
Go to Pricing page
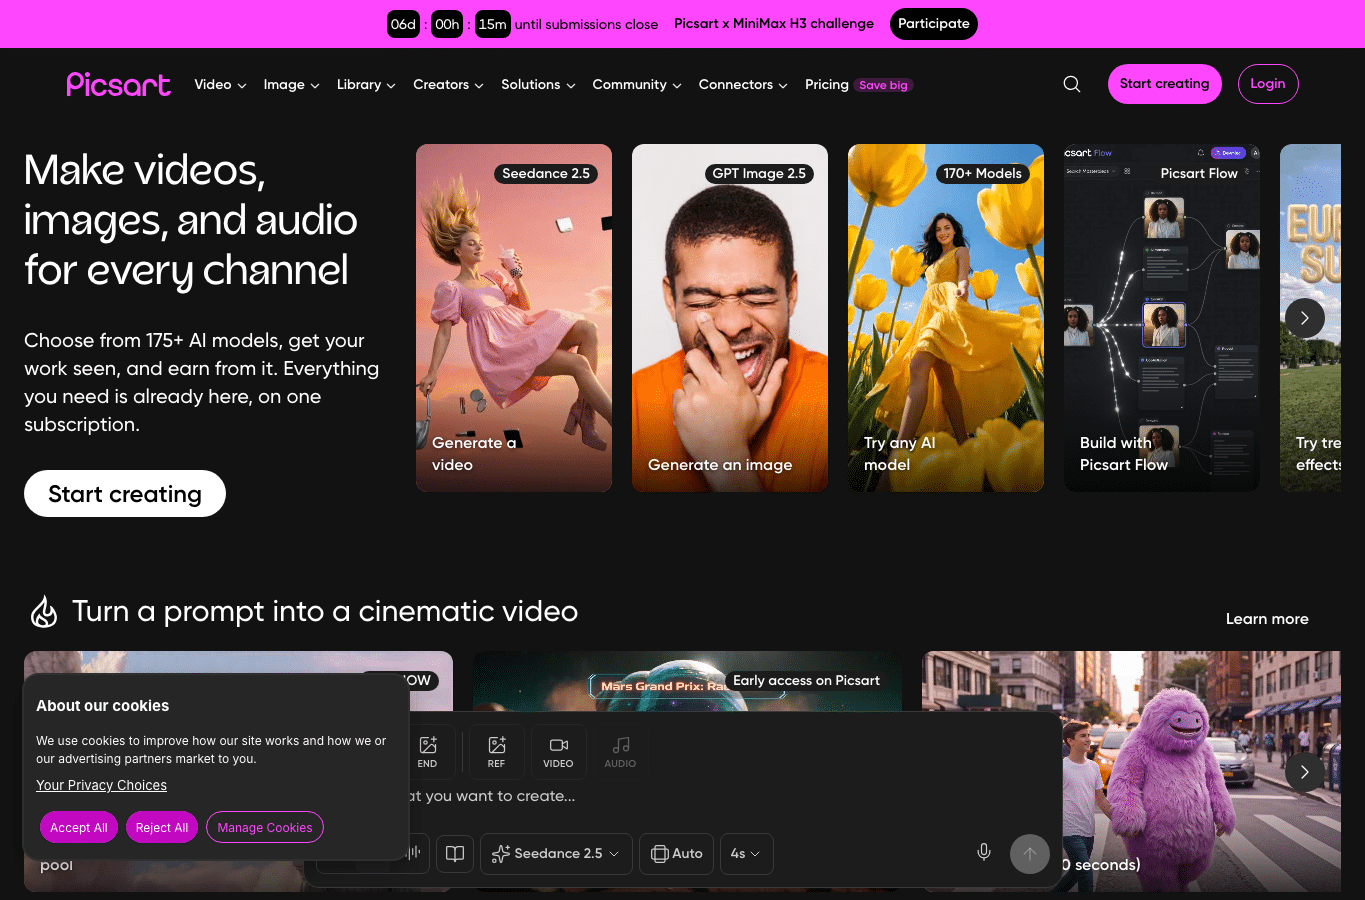click(826, 85)
